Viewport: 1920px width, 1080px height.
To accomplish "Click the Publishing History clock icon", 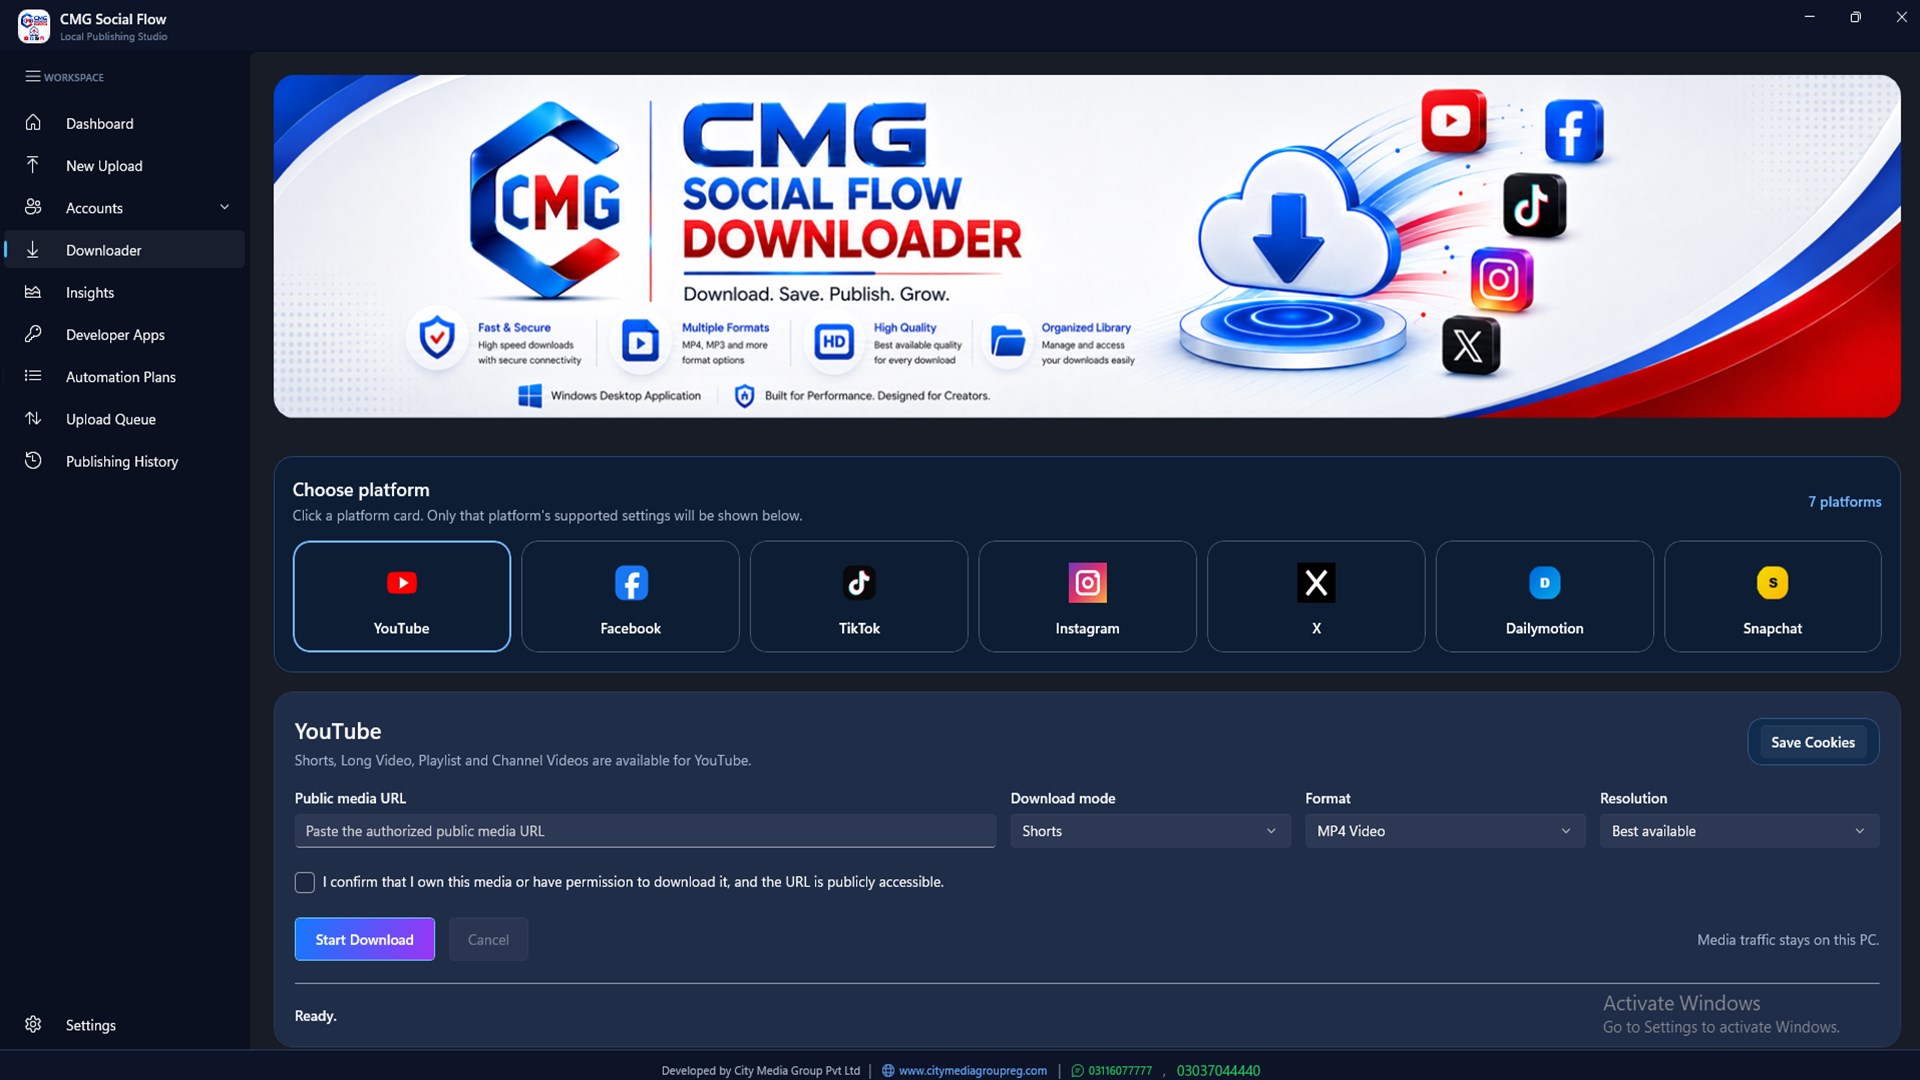I will (x=33, y=460).
